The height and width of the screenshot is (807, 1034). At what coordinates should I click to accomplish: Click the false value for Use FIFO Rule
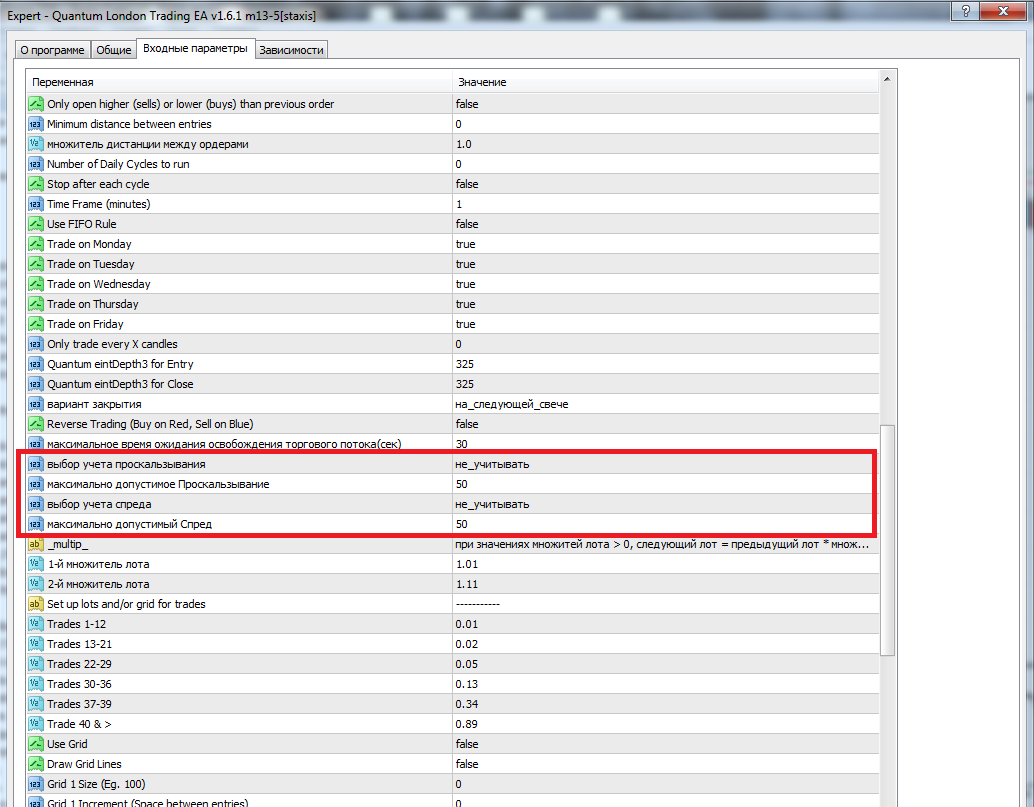pos(467,224)
